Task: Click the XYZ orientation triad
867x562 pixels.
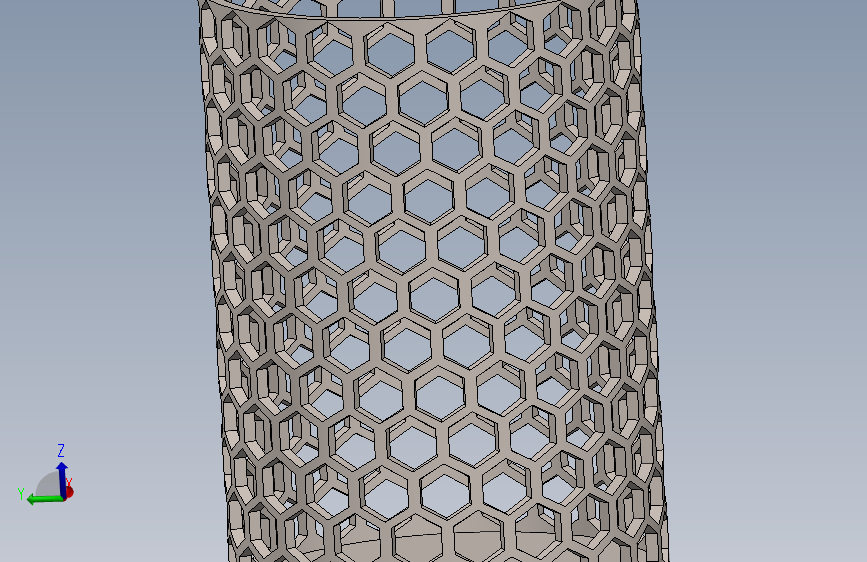Action: [46, 475]
